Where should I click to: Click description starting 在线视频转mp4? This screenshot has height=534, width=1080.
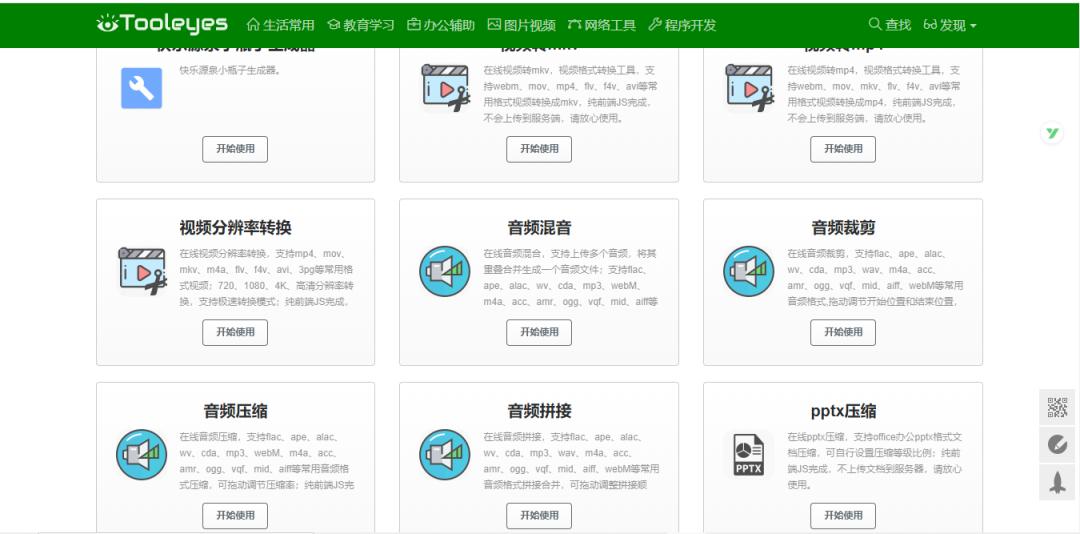pyautogui.click(x=875, y=94)
